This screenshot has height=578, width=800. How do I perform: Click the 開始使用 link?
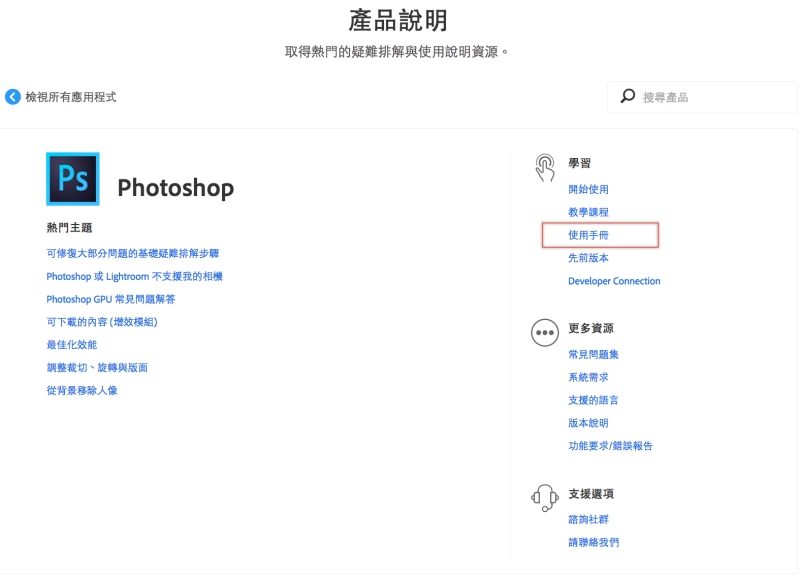click(x=588, y=189)
